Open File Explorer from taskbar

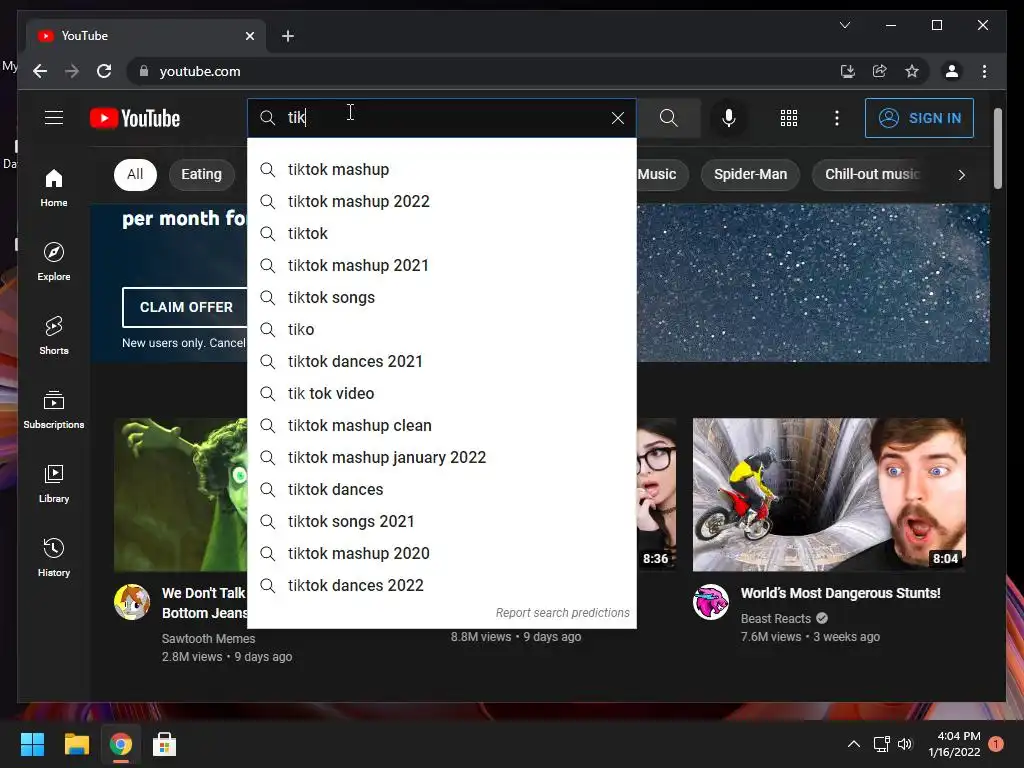coord(76,744)
